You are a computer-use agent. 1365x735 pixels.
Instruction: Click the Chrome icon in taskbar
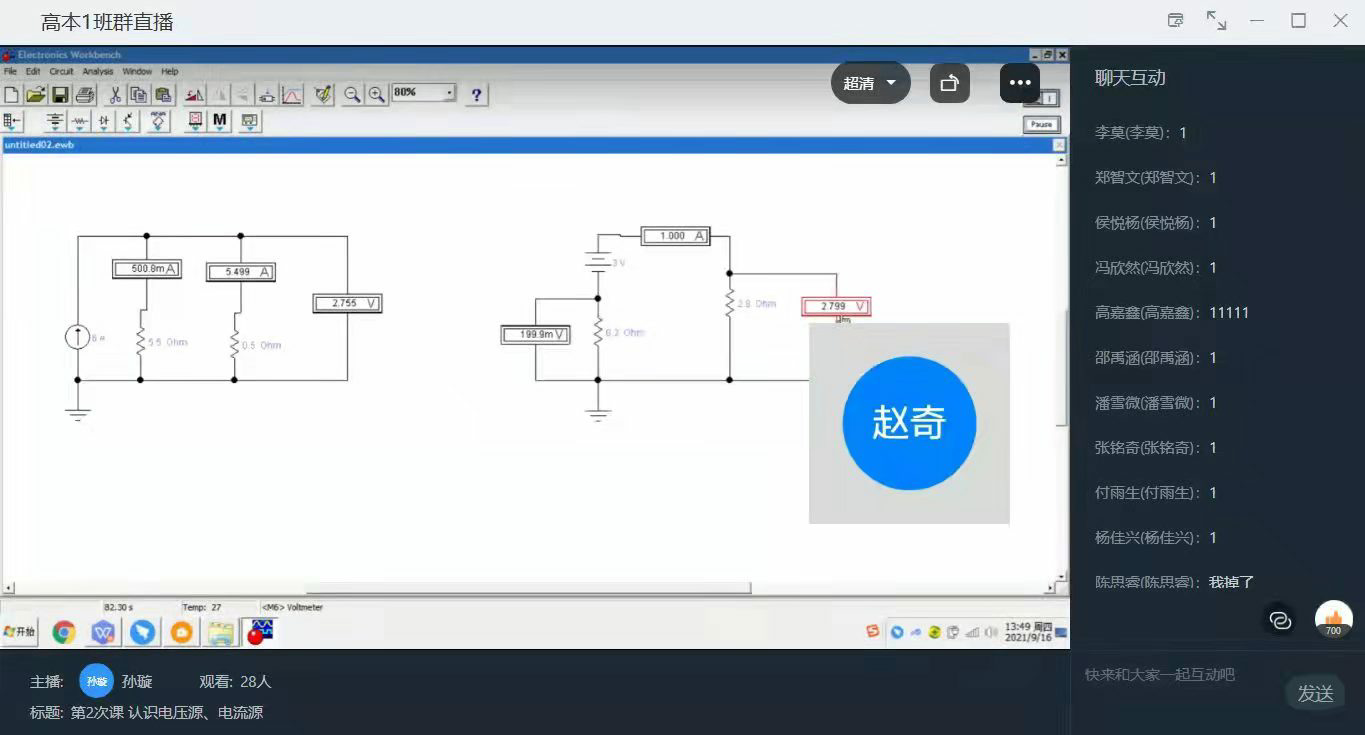(x=64, y=632)
